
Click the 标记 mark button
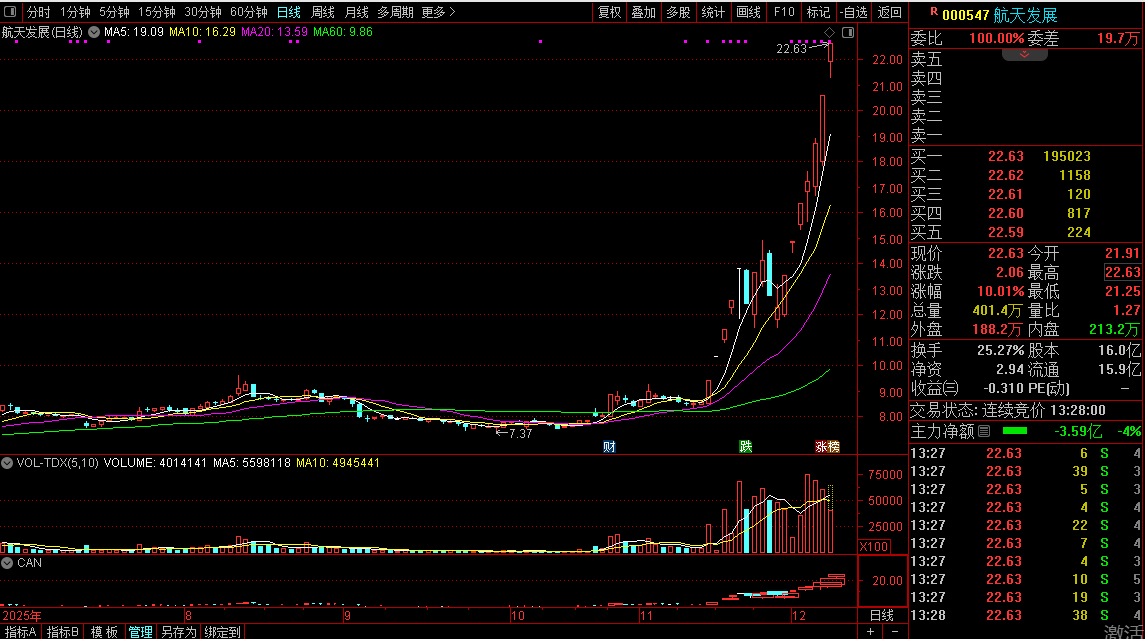point(818,12)
